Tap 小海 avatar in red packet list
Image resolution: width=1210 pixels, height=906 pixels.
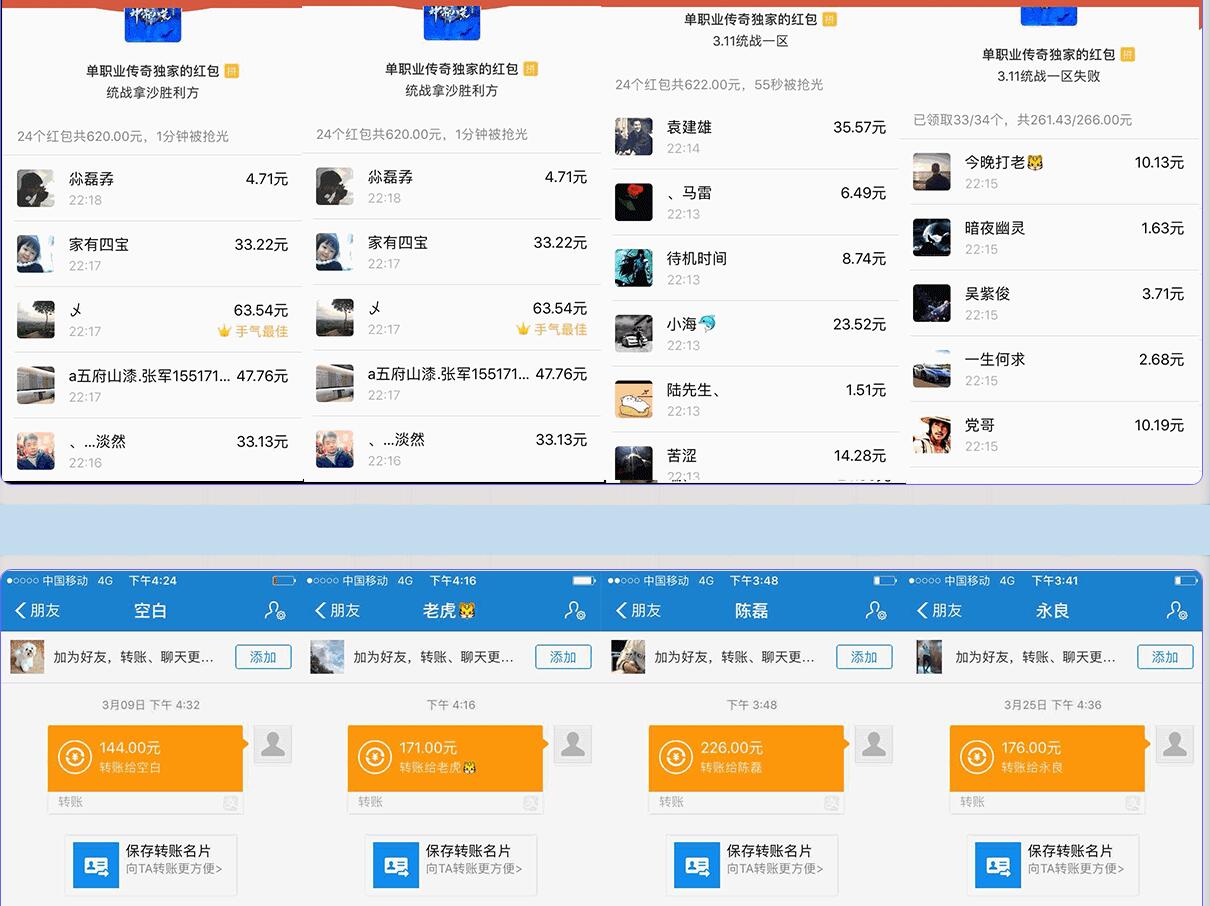[634, 333]
